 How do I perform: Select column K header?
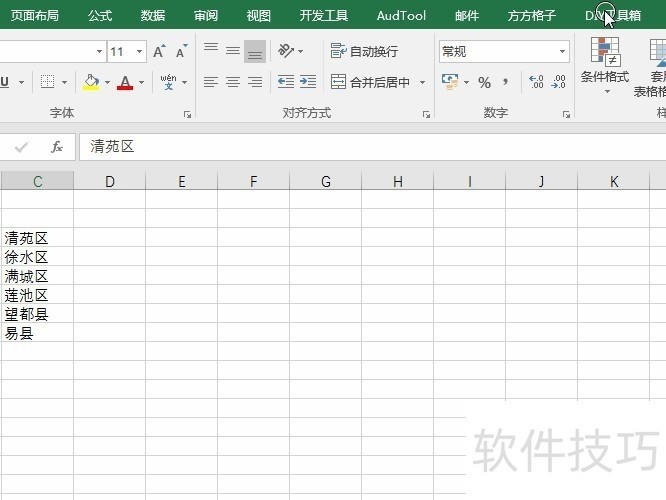(614, 181)
